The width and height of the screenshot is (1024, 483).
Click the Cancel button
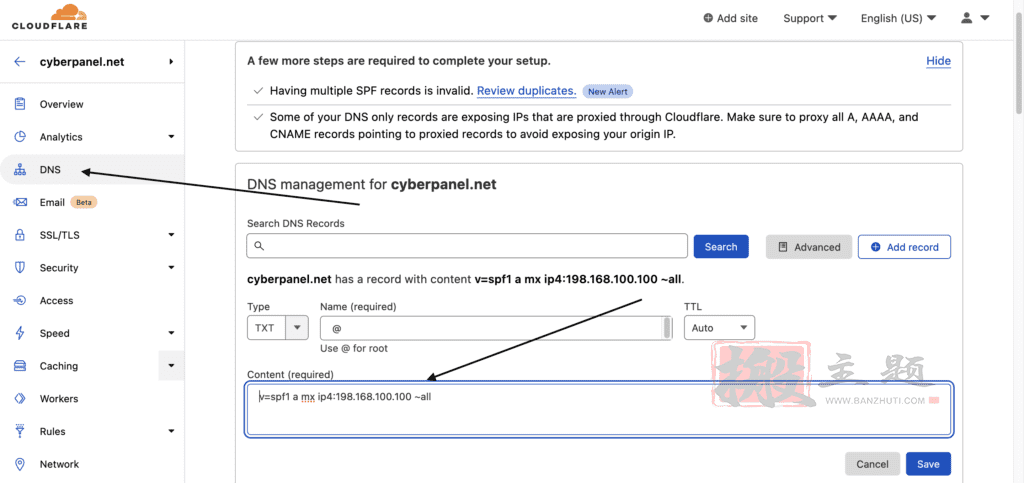[872, 464]
